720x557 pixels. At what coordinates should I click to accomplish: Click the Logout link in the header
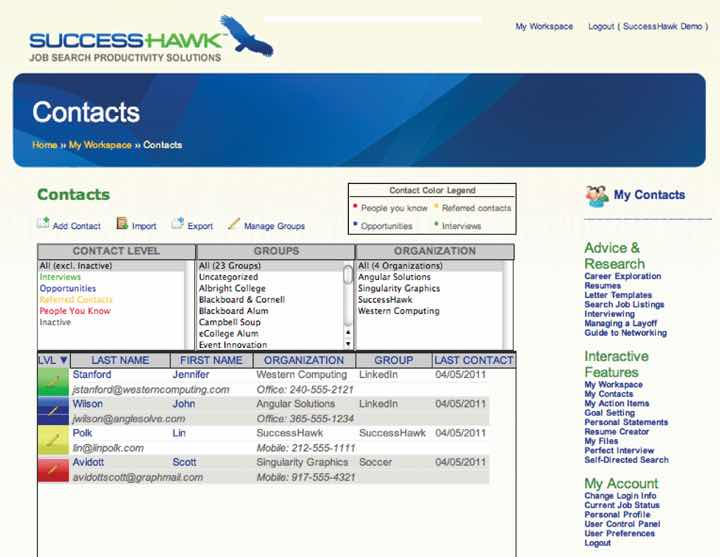pyautogui.click(x=601, y=27)
